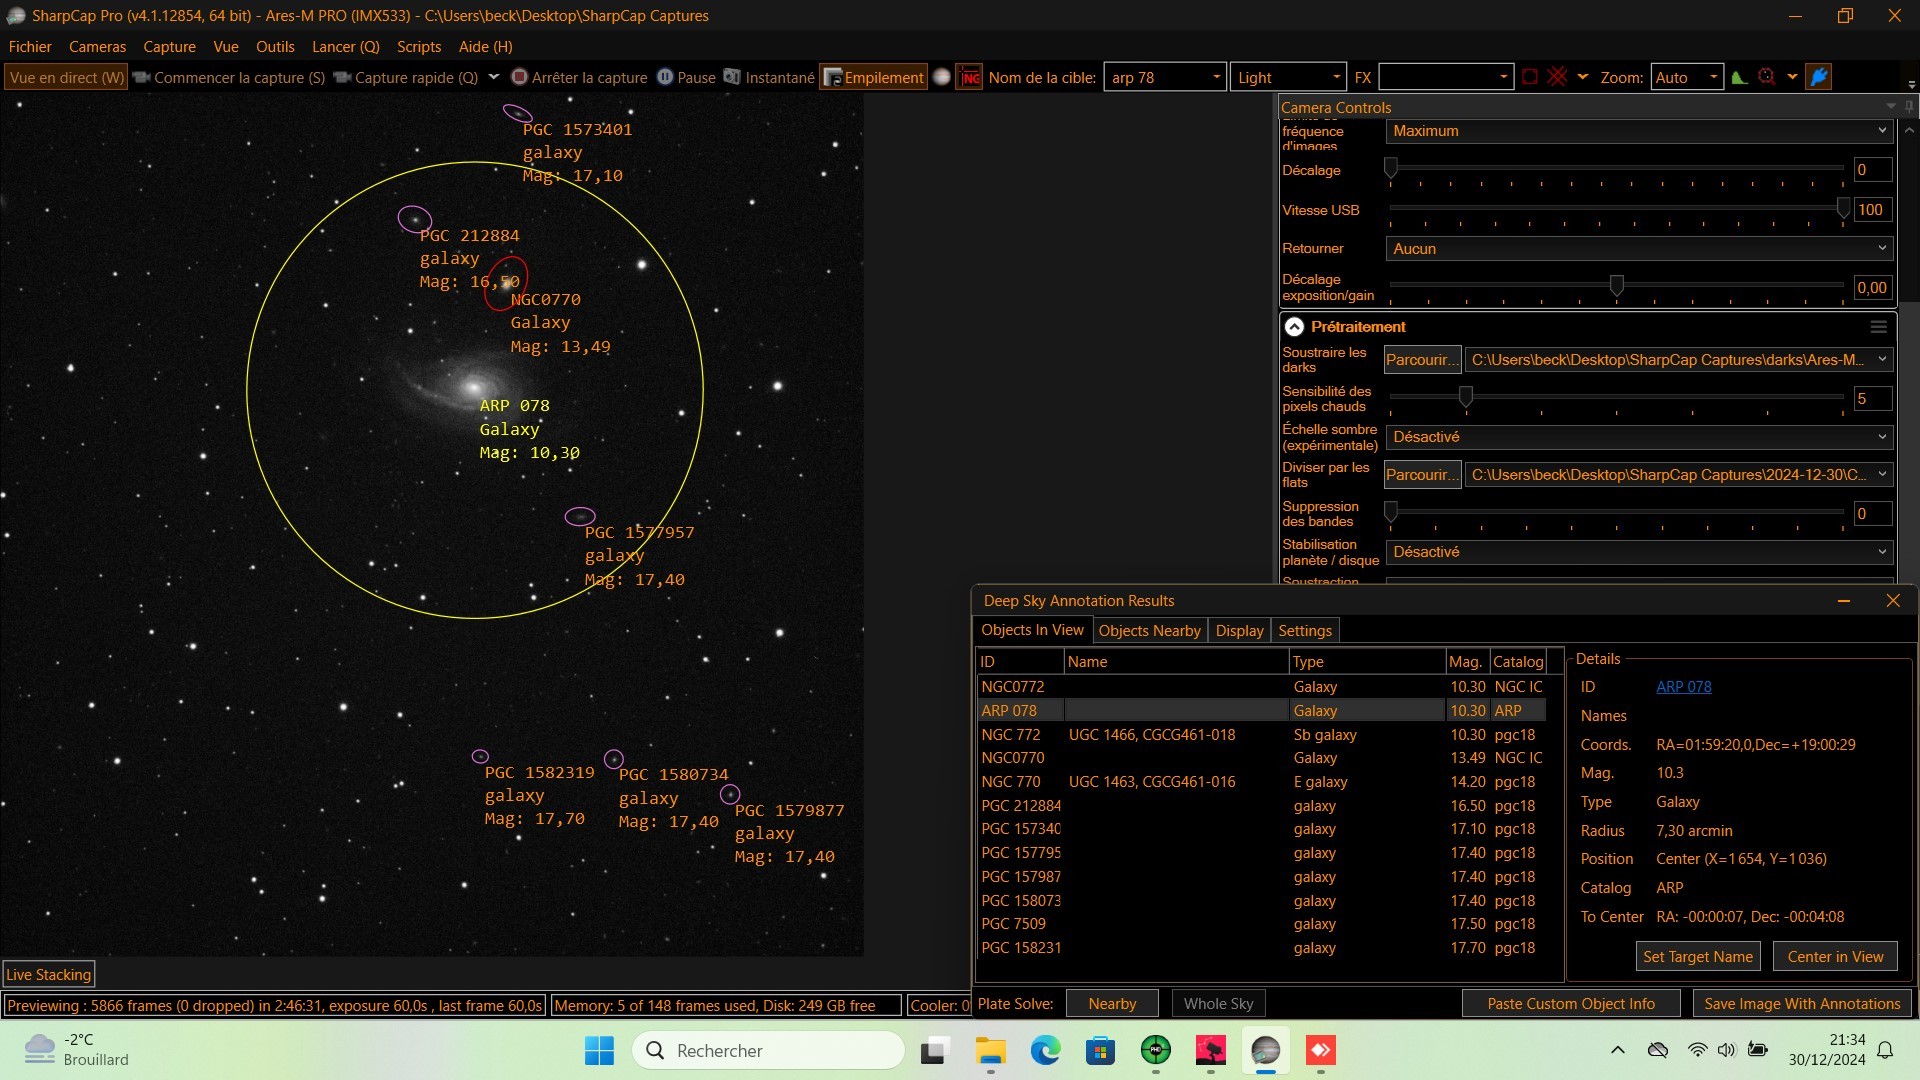The width and height of the screenshot is (1920, 1080).
Task: Open the Outils menu
Action: point(275,46)
